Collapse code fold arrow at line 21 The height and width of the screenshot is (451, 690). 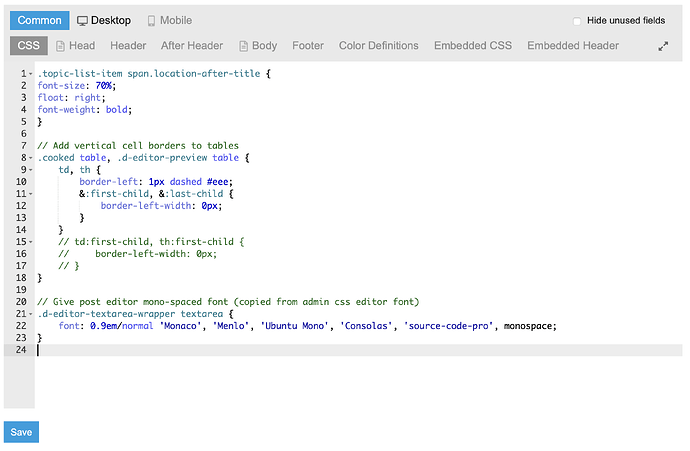point(30,314)
